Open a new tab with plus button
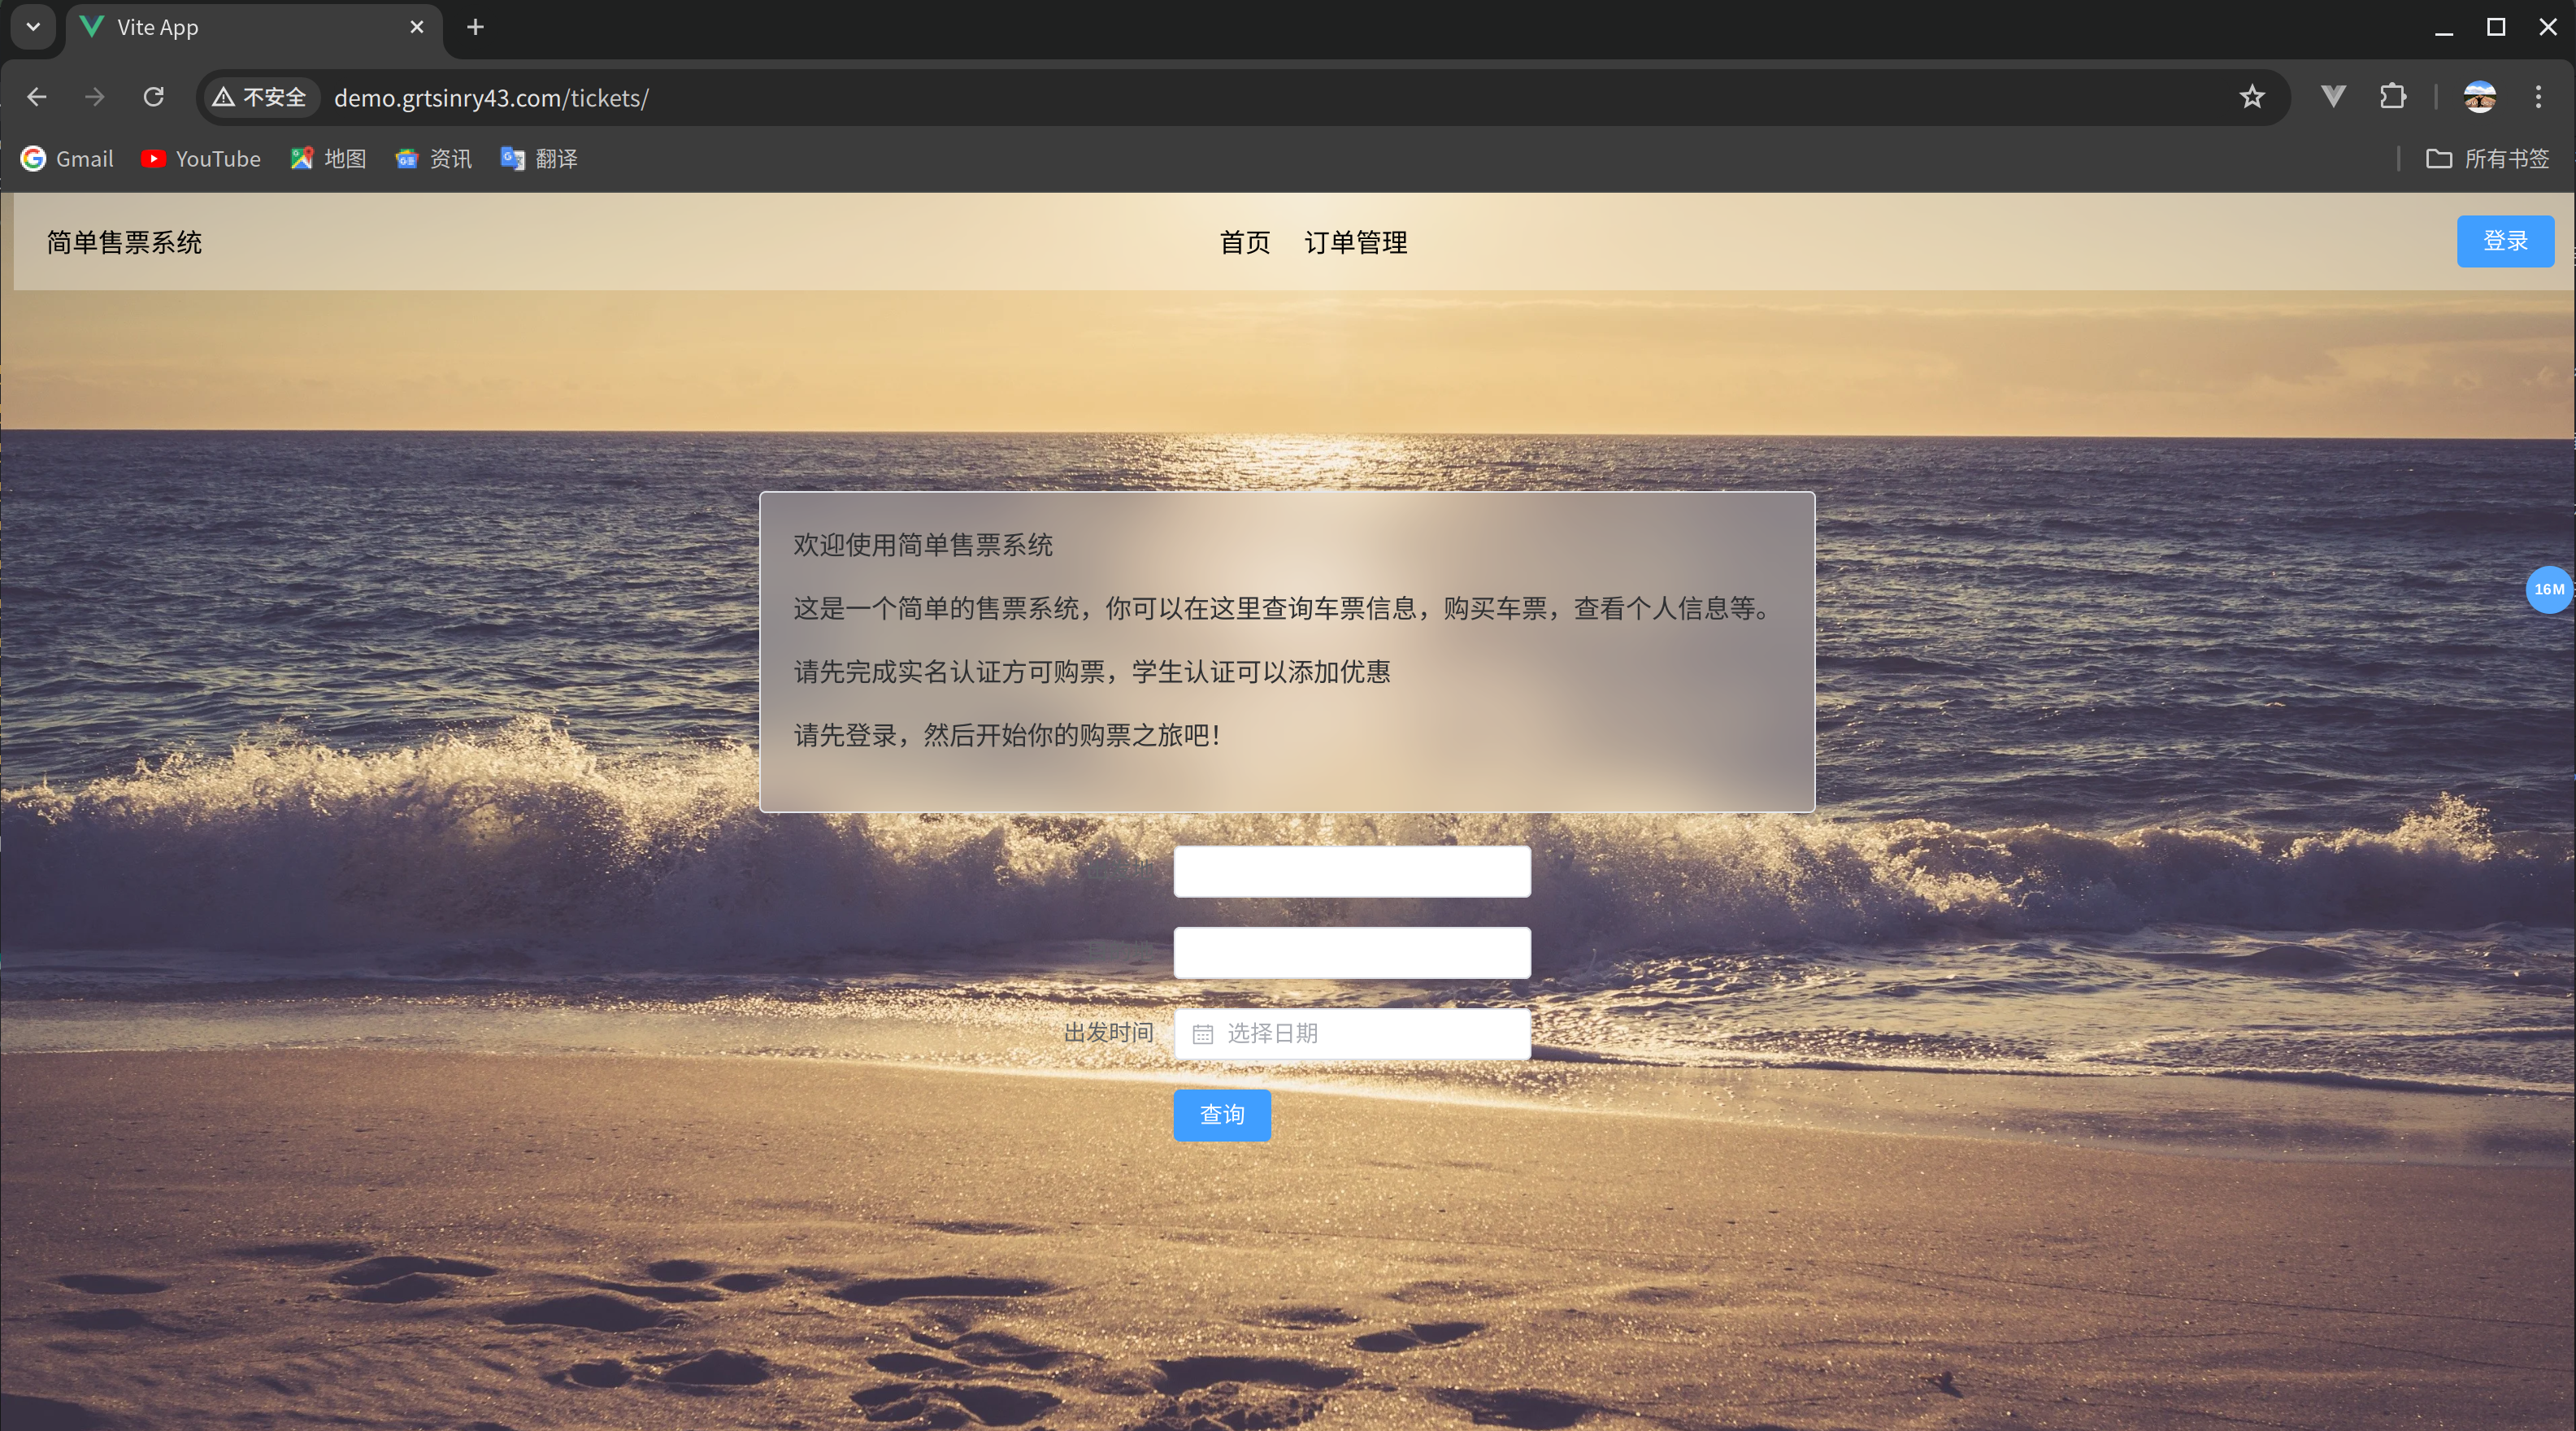Image resolution: width=2576 pixels, height=1431 pixels. 476,27
